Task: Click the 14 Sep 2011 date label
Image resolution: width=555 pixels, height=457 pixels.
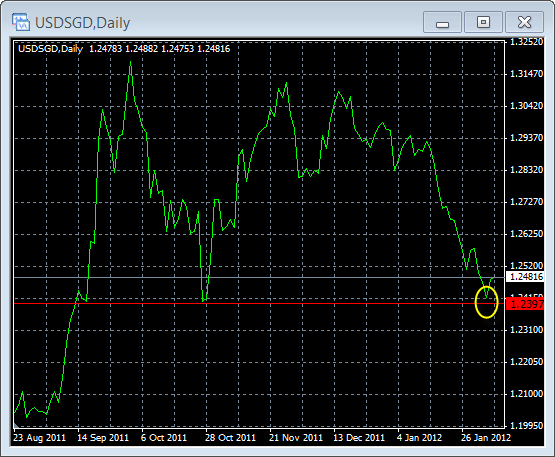Action: (x=103, y=438)
